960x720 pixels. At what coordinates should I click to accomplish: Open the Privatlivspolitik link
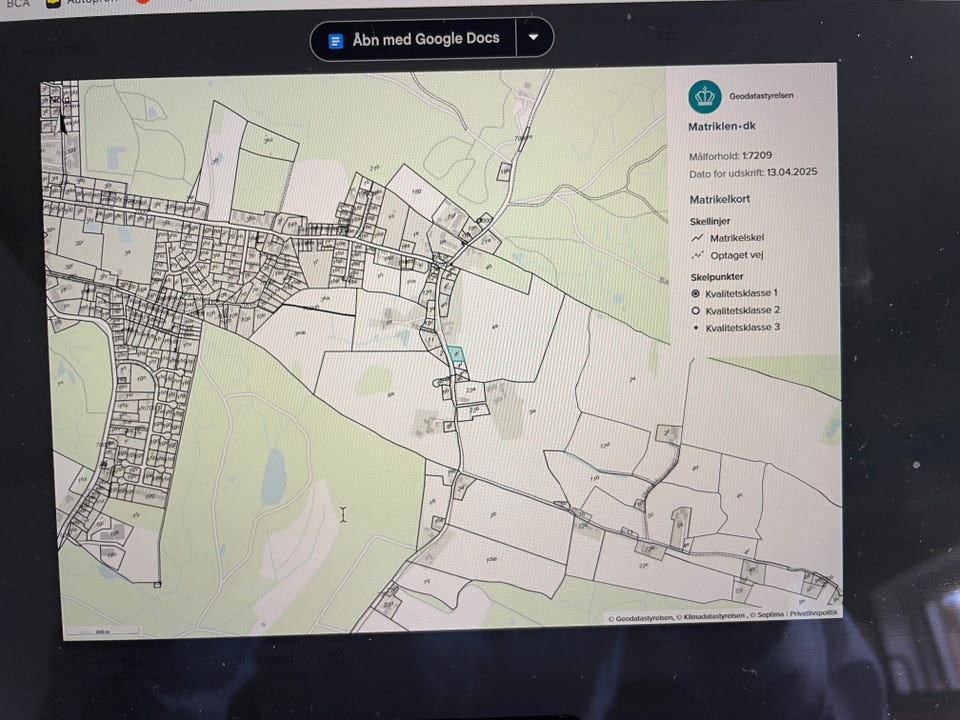(813, 613)
